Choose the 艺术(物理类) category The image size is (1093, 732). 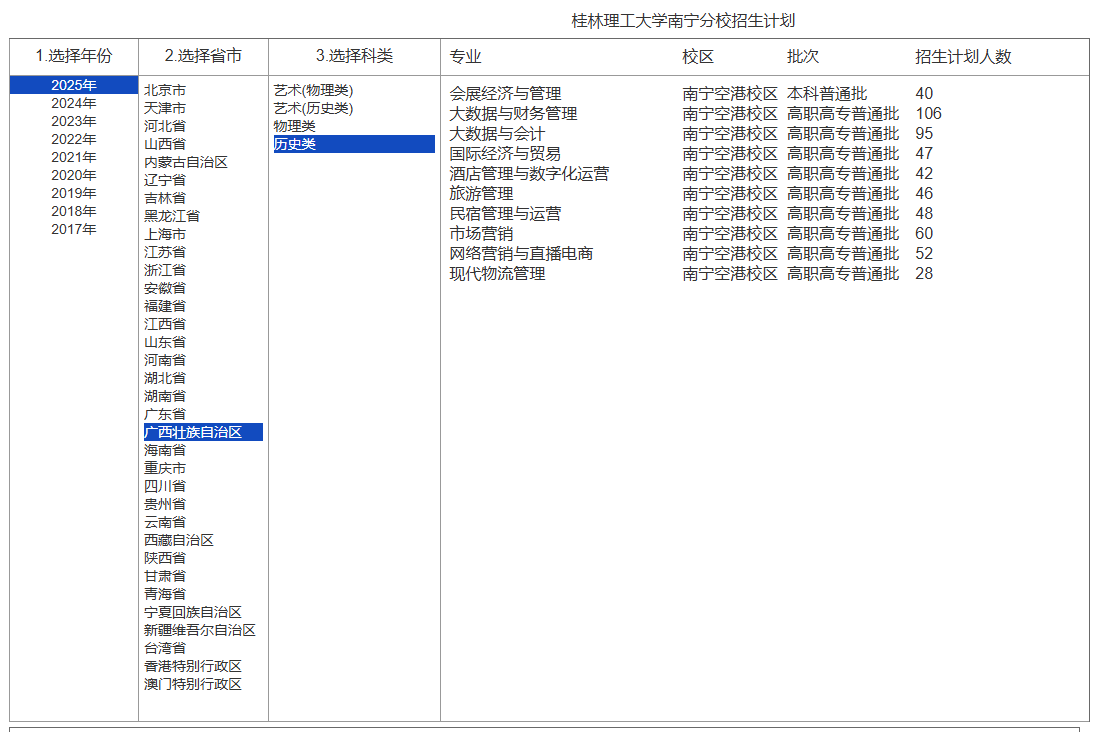coord(314,91)
